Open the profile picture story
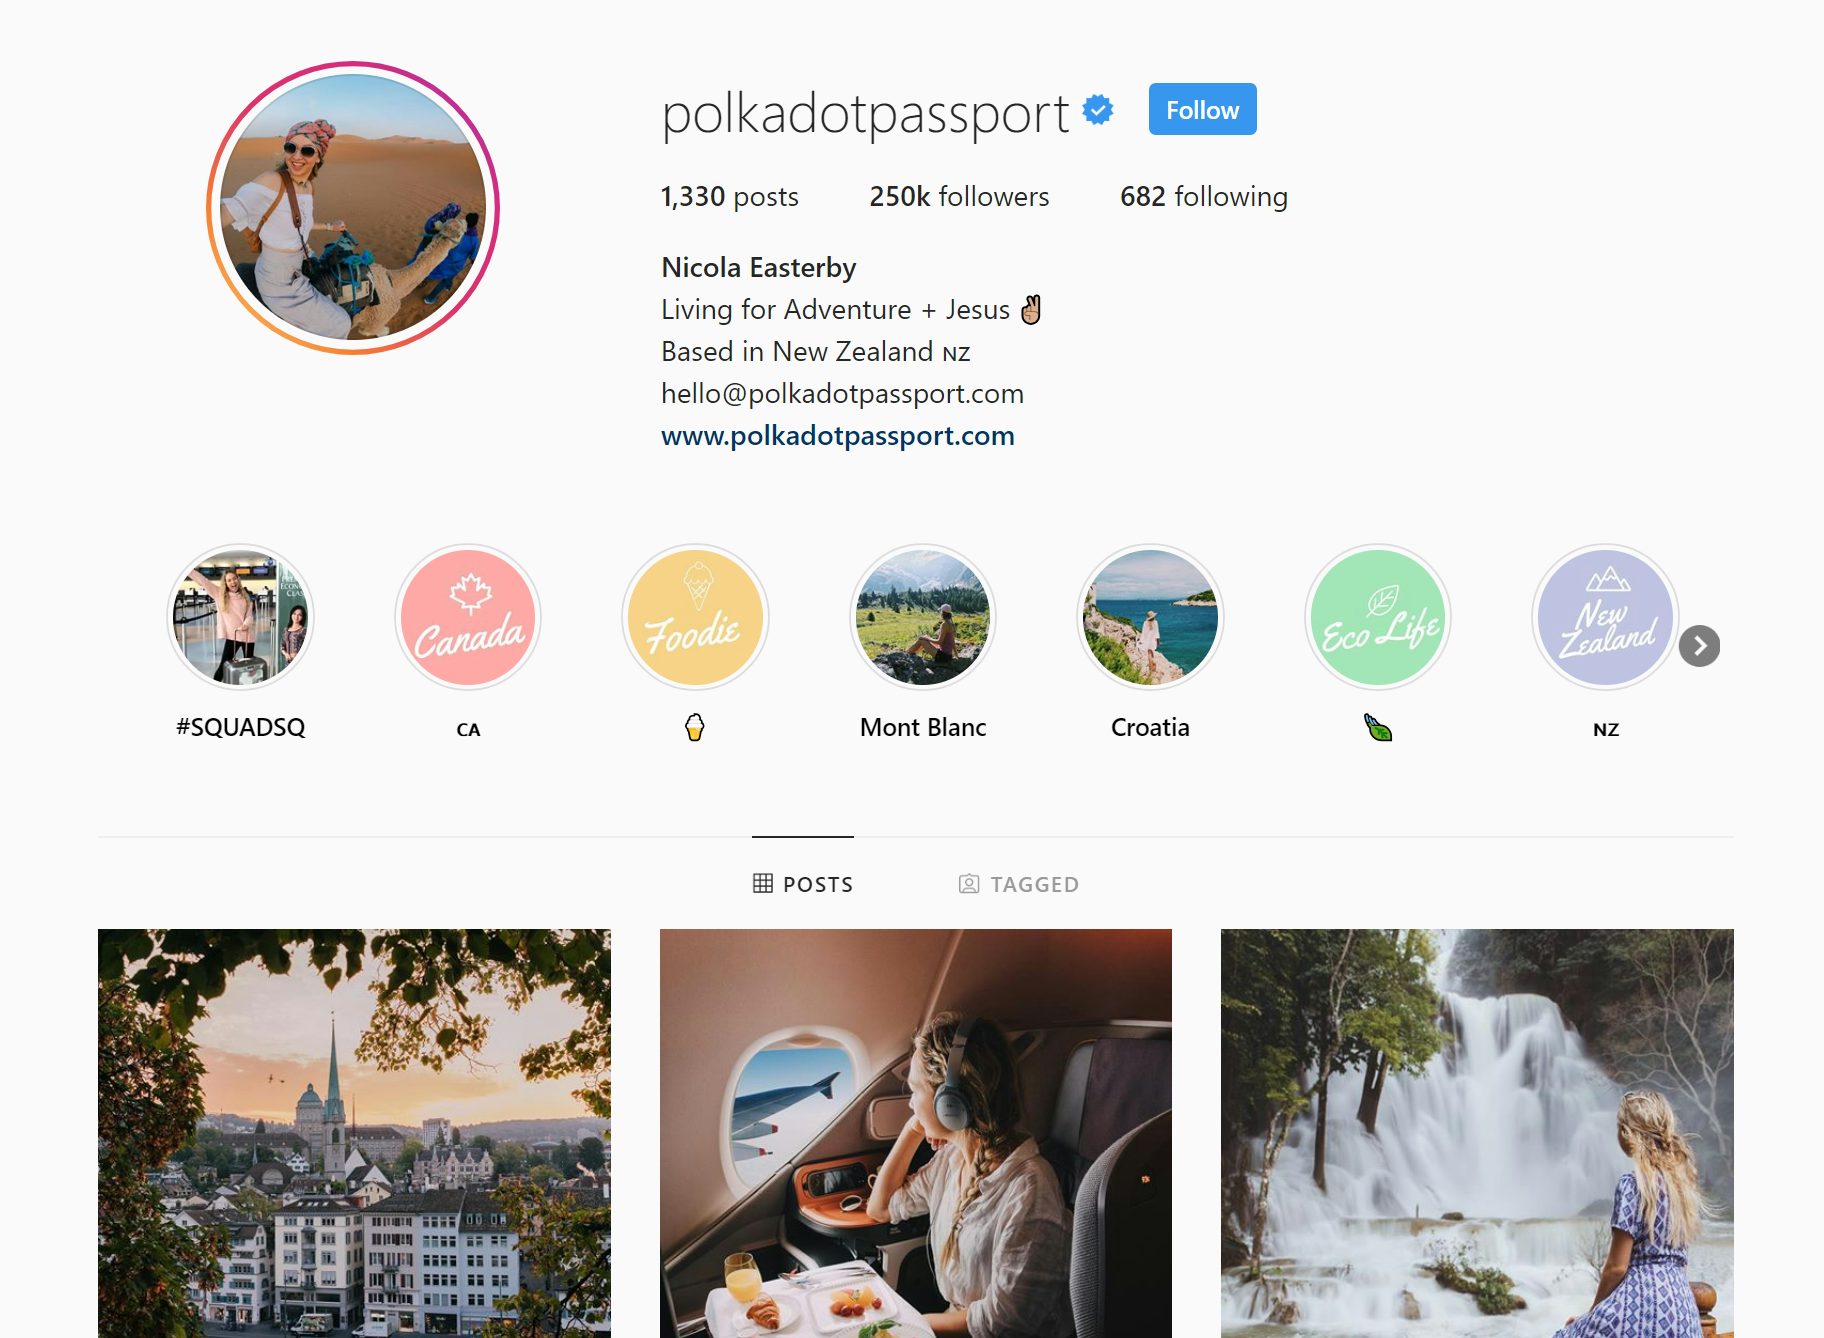This screenshot has width=1824, height=1338. [353, 208]
